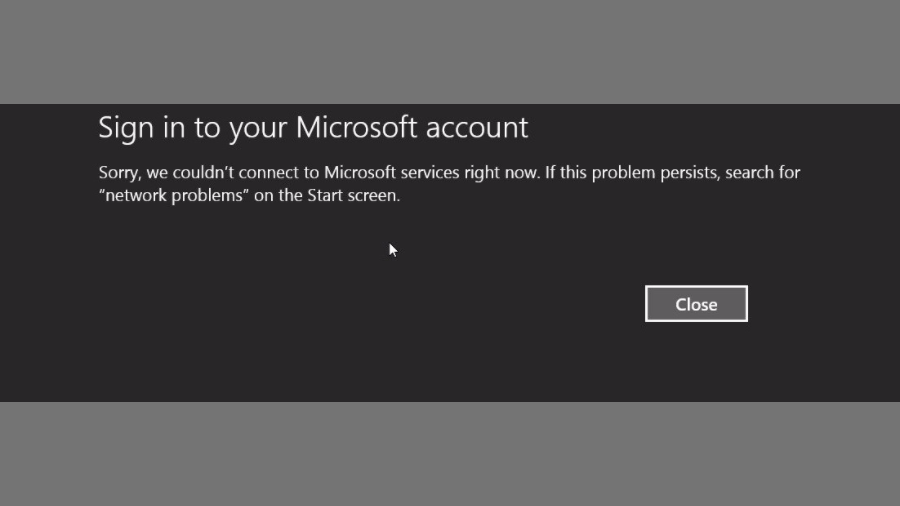
Task: Click the dark dialog area beneath the Close button
Action: 696,360
